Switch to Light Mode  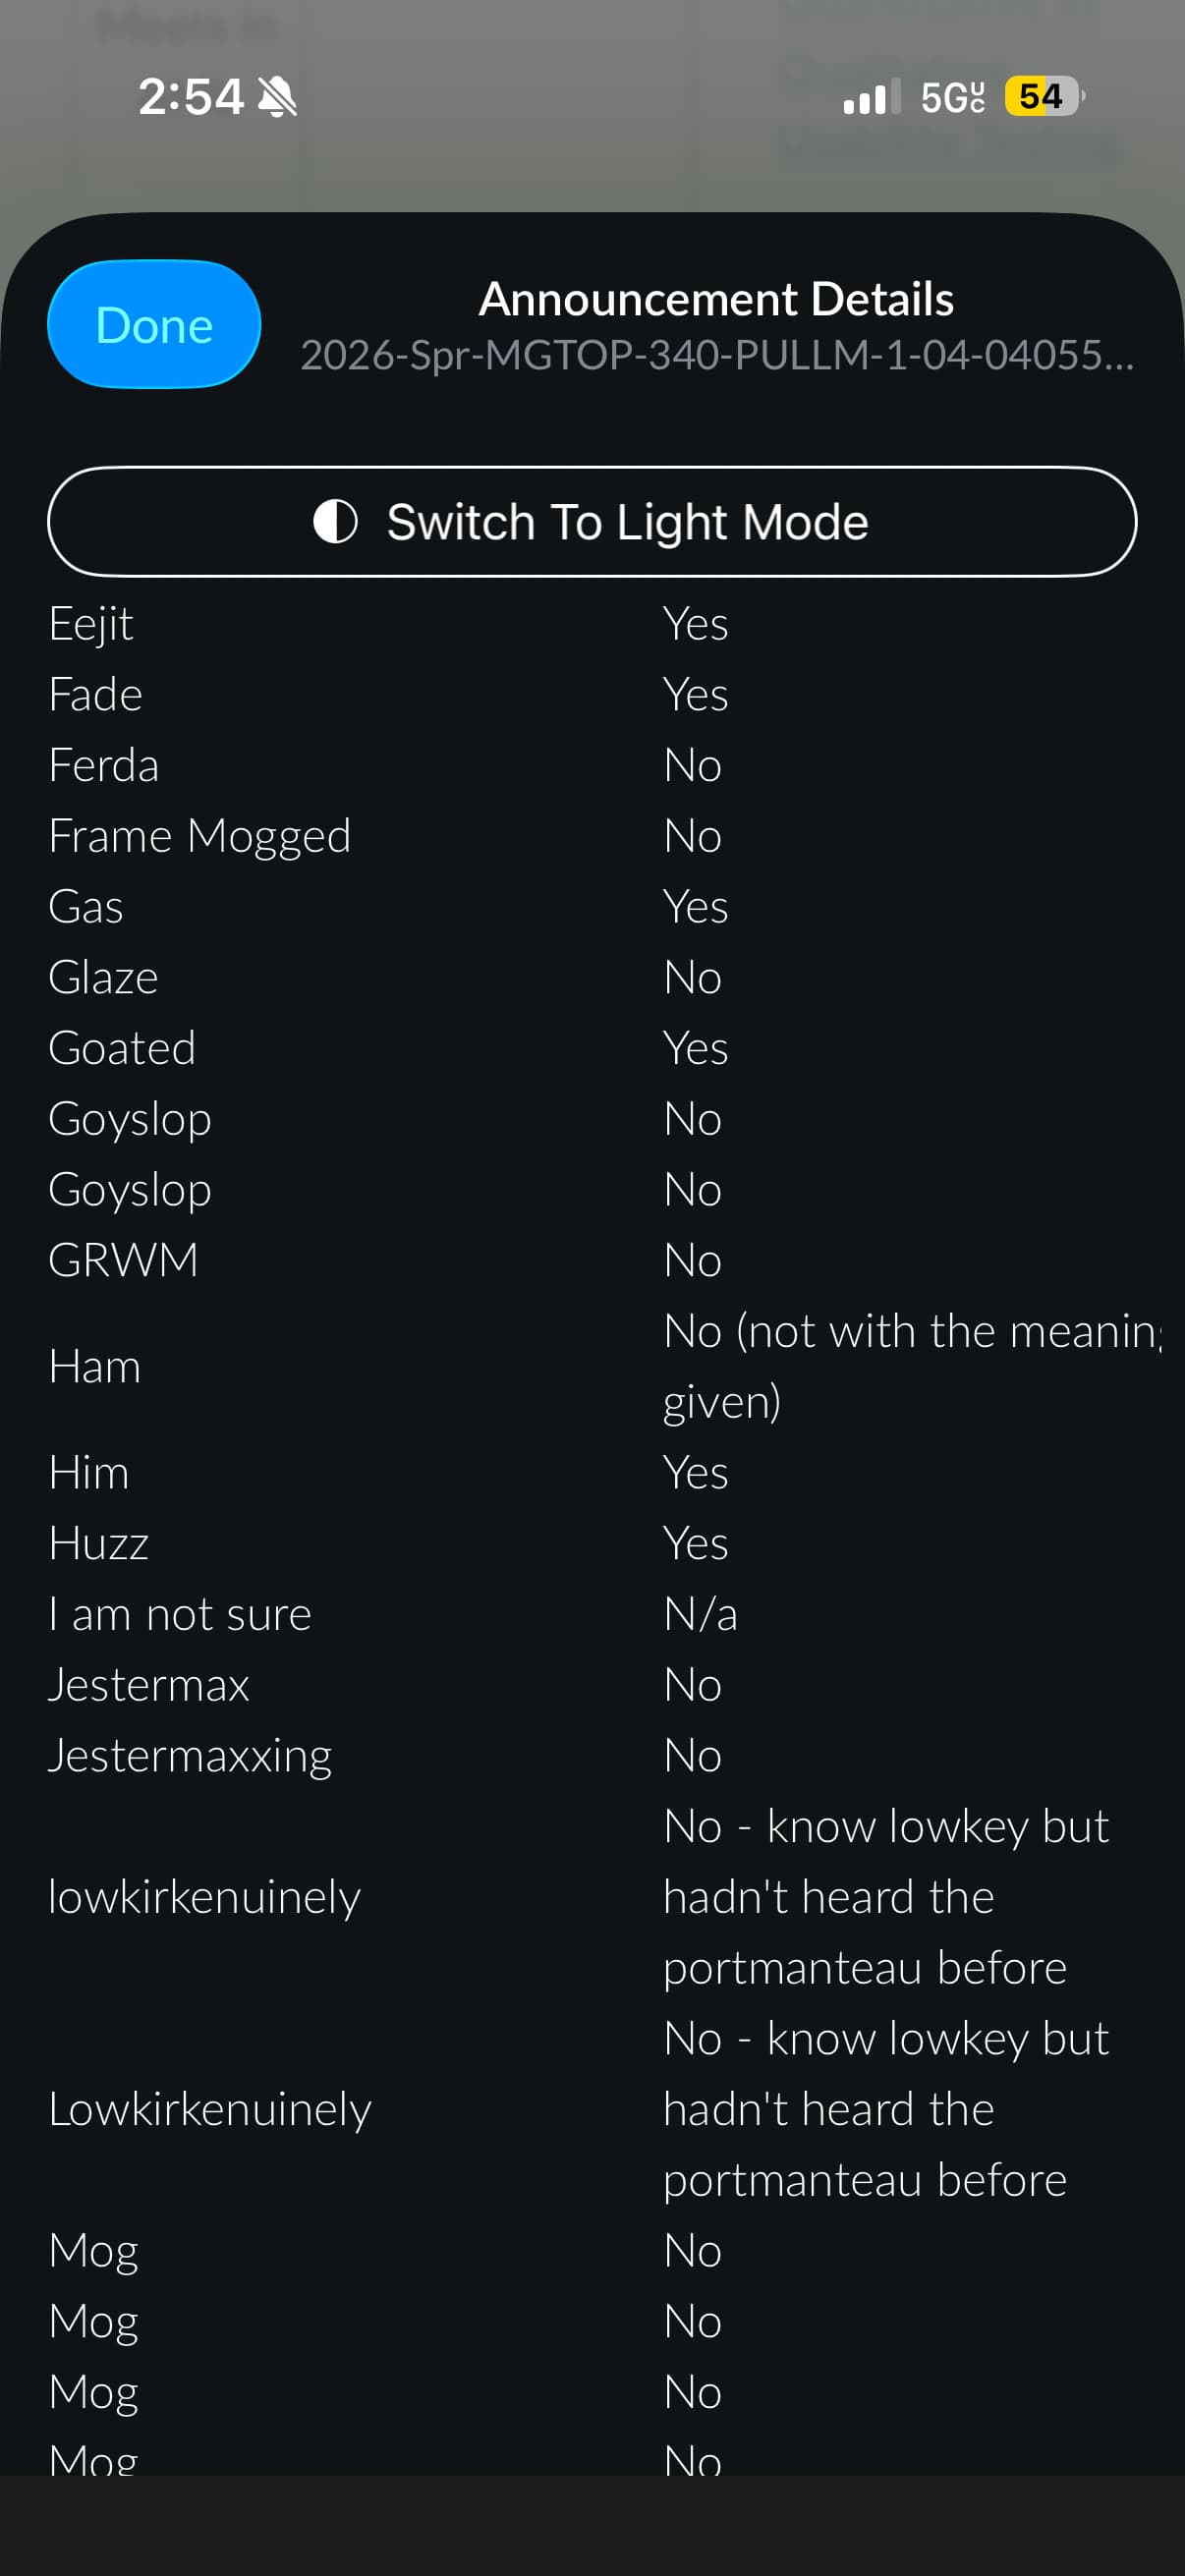(592, 522)
